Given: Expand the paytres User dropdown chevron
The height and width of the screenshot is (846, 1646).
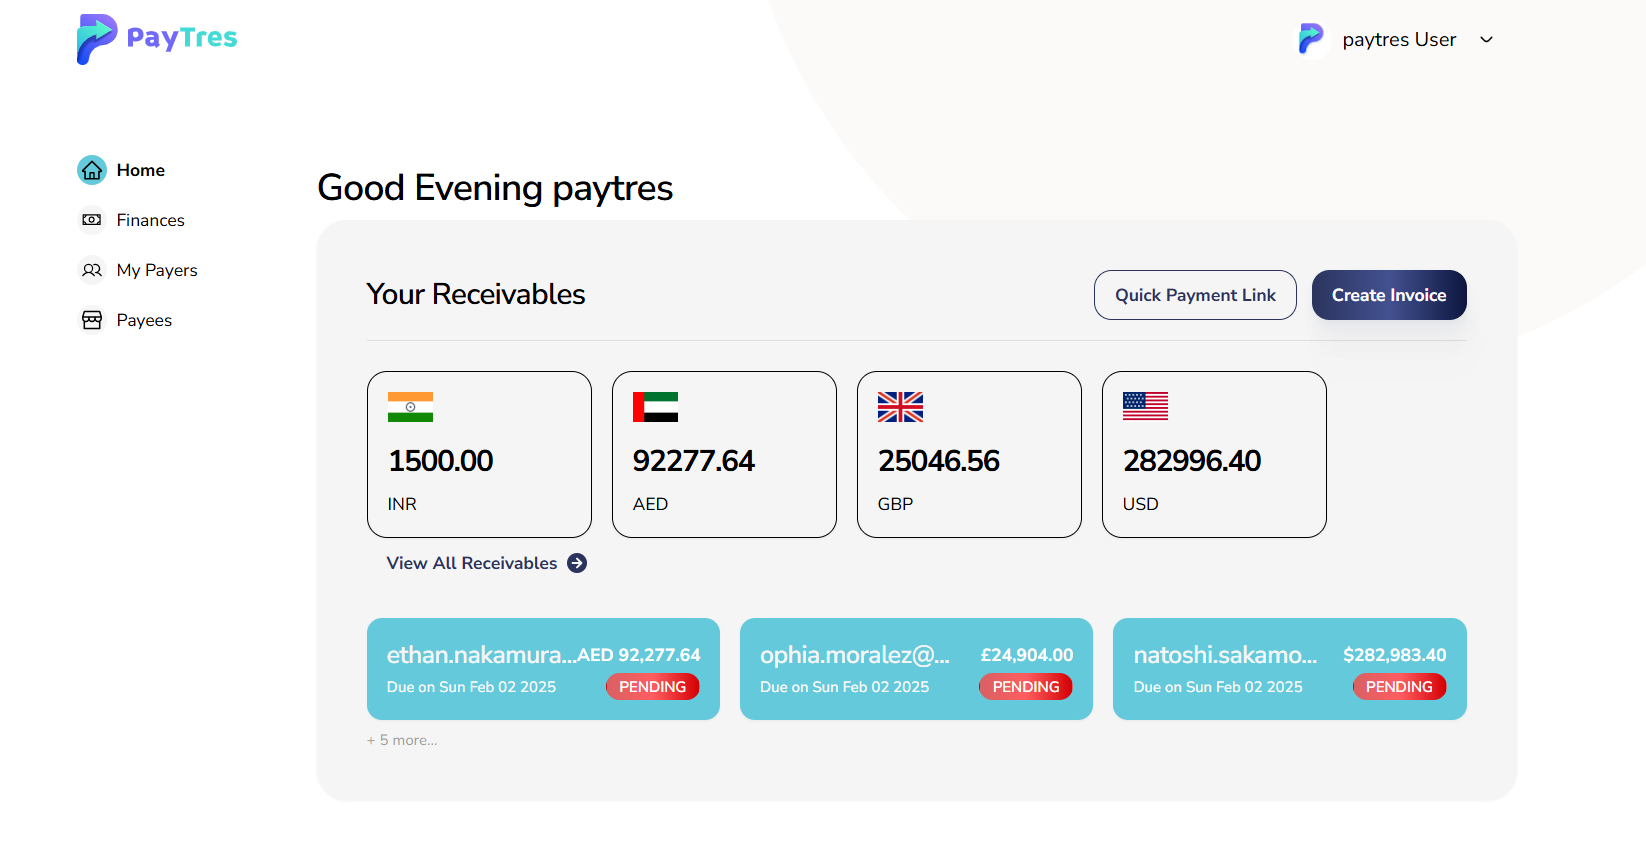Looking at the screenshot, I should point(1486,40).
